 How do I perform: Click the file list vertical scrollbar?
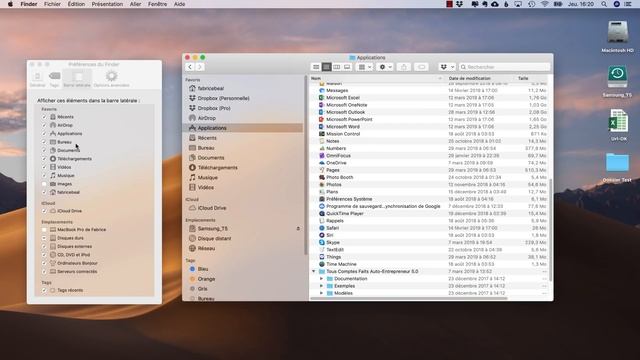tap(551, 229)
